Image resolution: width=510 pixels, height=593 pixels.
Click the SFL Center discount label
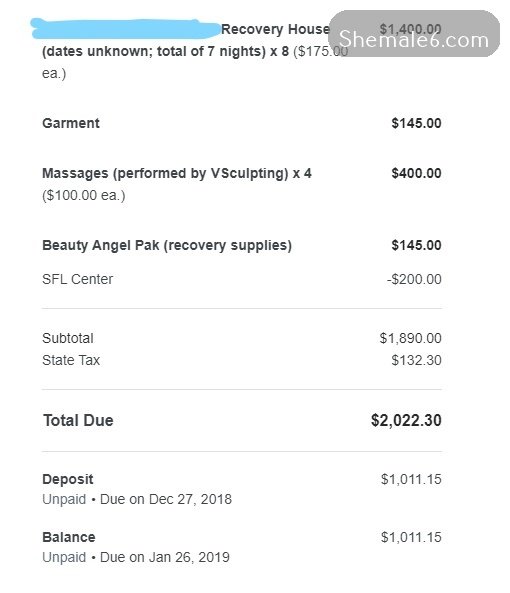click(x=77, y=279)
